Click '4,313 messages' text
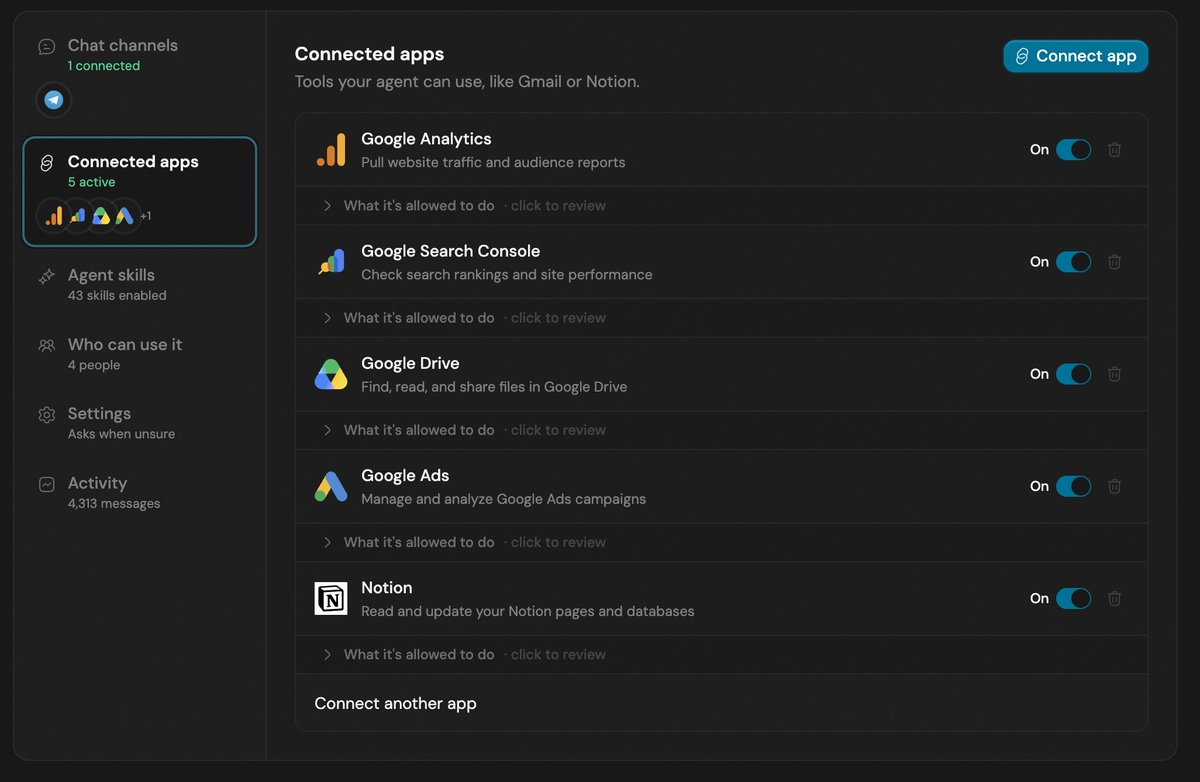This screenshot has width=1200, height=782. point(114,503)
